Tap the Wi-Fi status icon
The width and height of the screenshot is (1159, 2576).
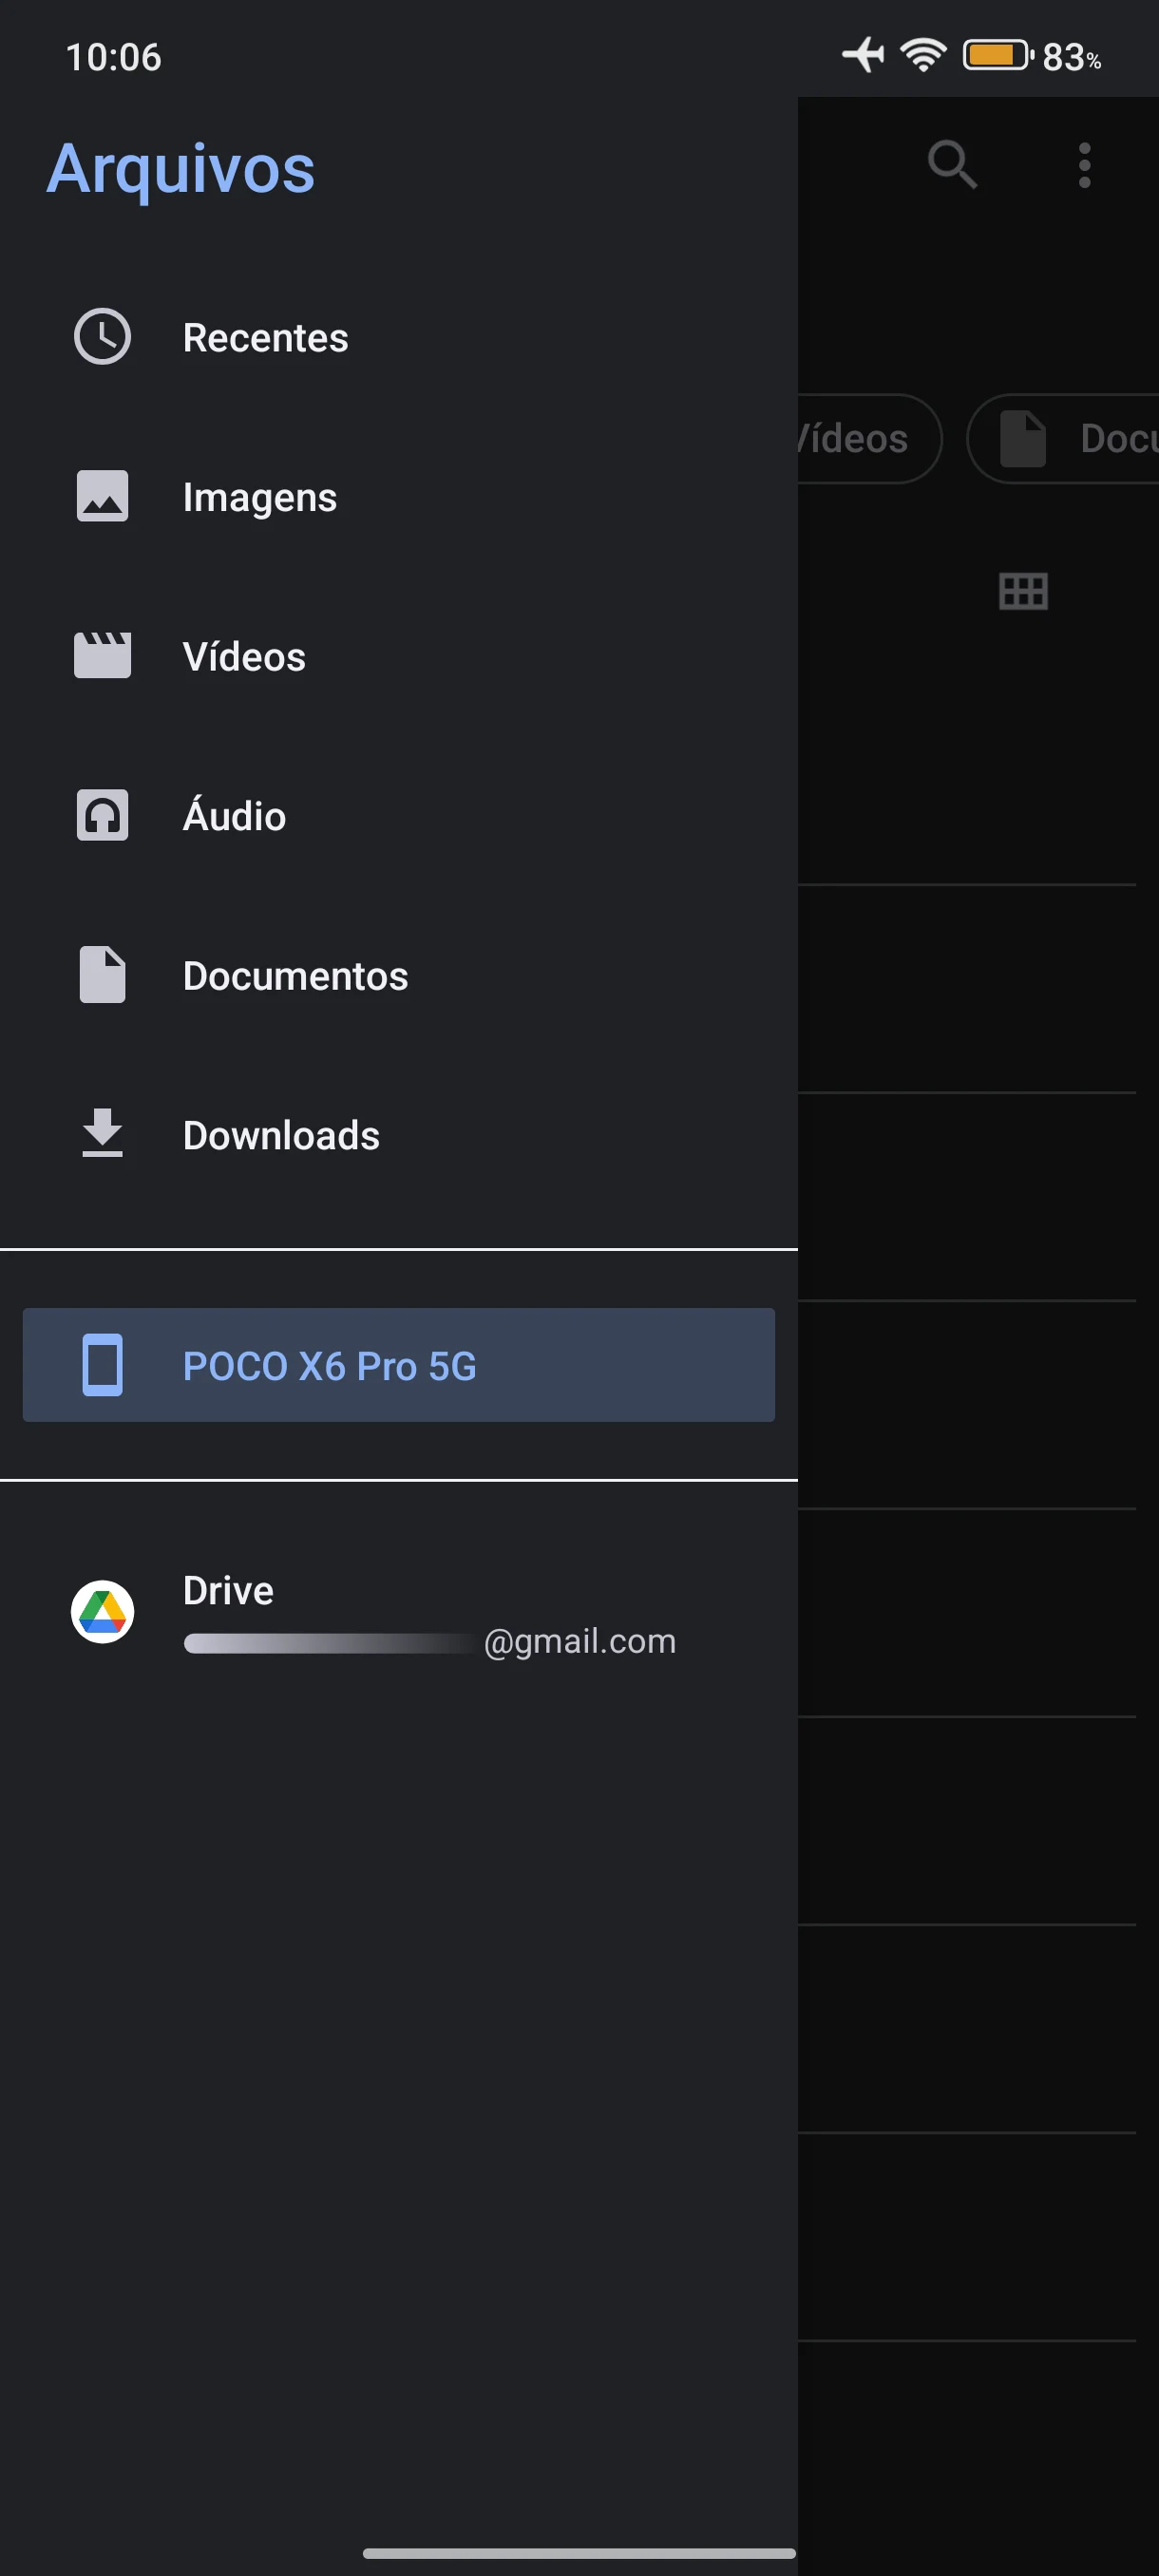(x=923, y=55)
